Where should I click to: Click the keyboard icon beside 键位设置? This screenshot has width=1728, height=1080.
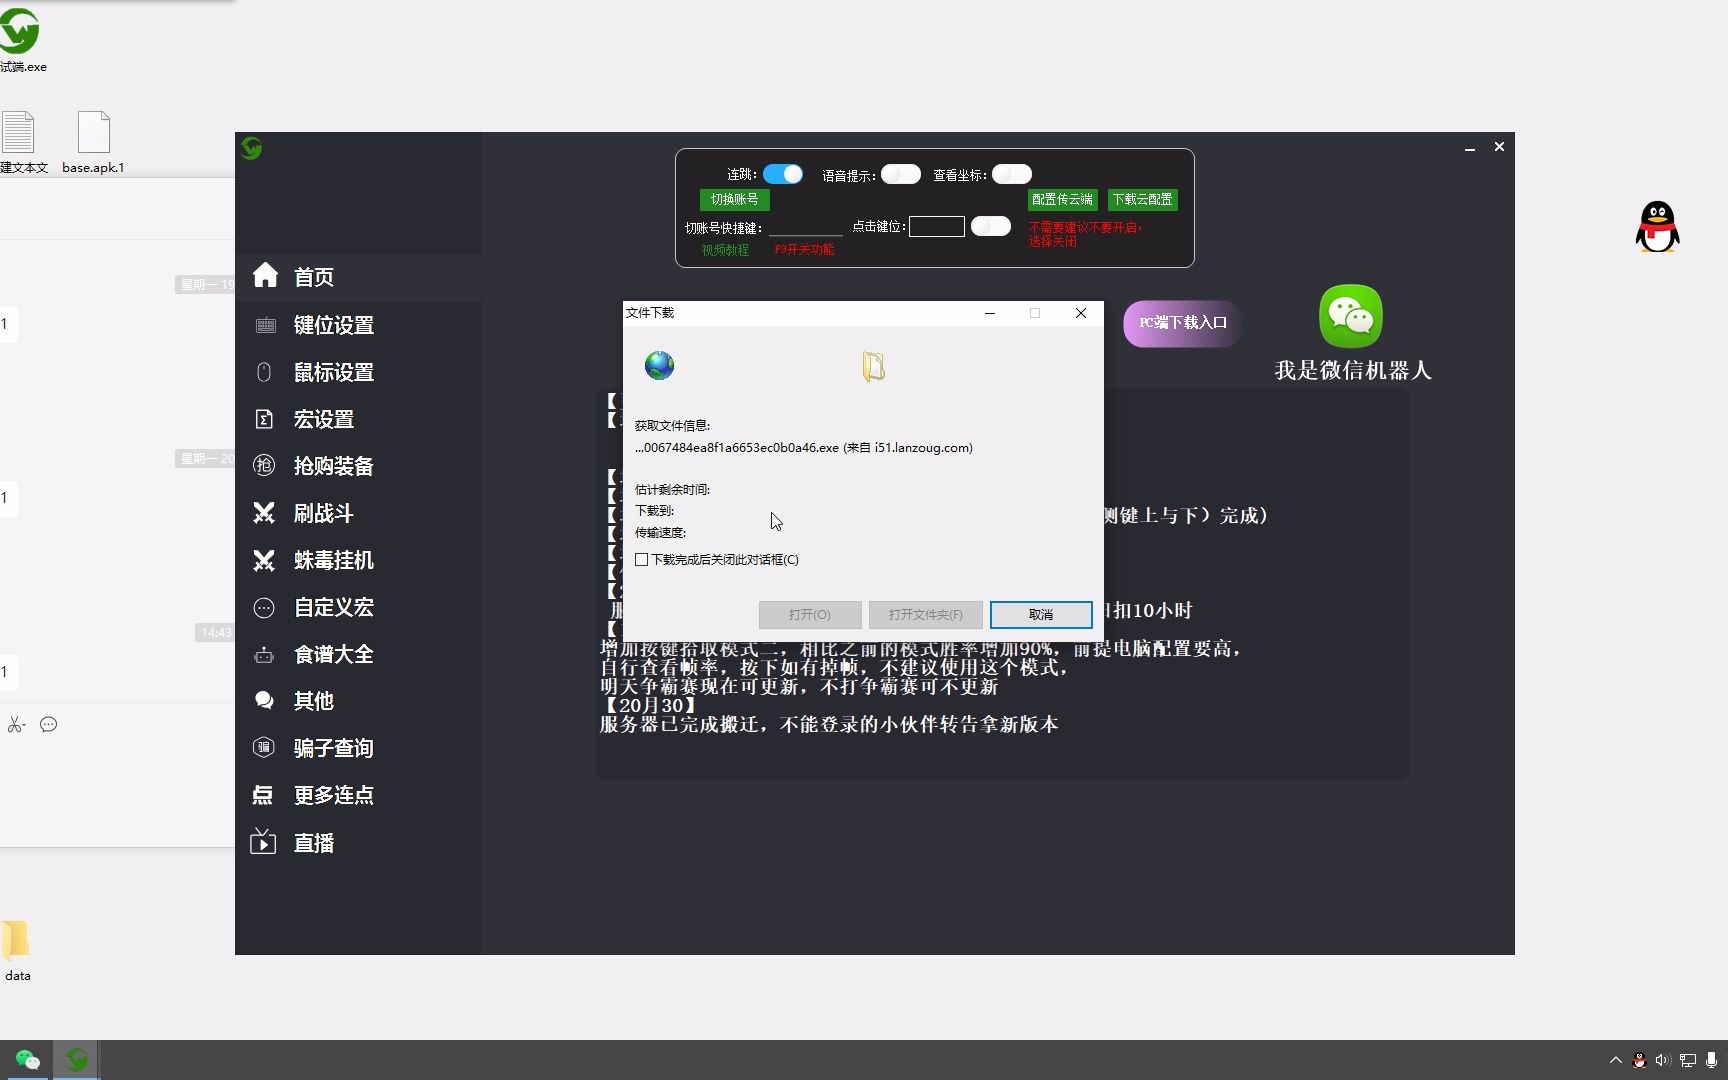pyautogui.click(x=265, y=325)
